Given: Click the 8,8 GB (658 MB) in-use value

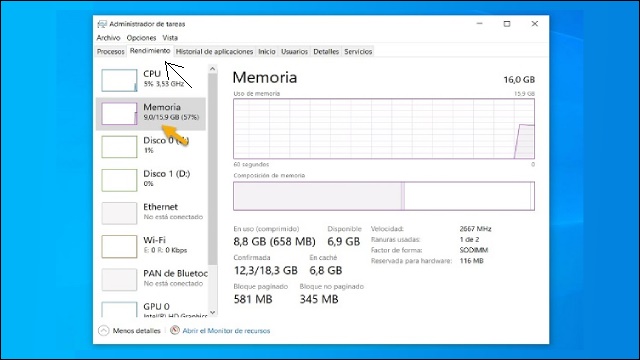Looking at the screenshot, I should coord(274,242).
